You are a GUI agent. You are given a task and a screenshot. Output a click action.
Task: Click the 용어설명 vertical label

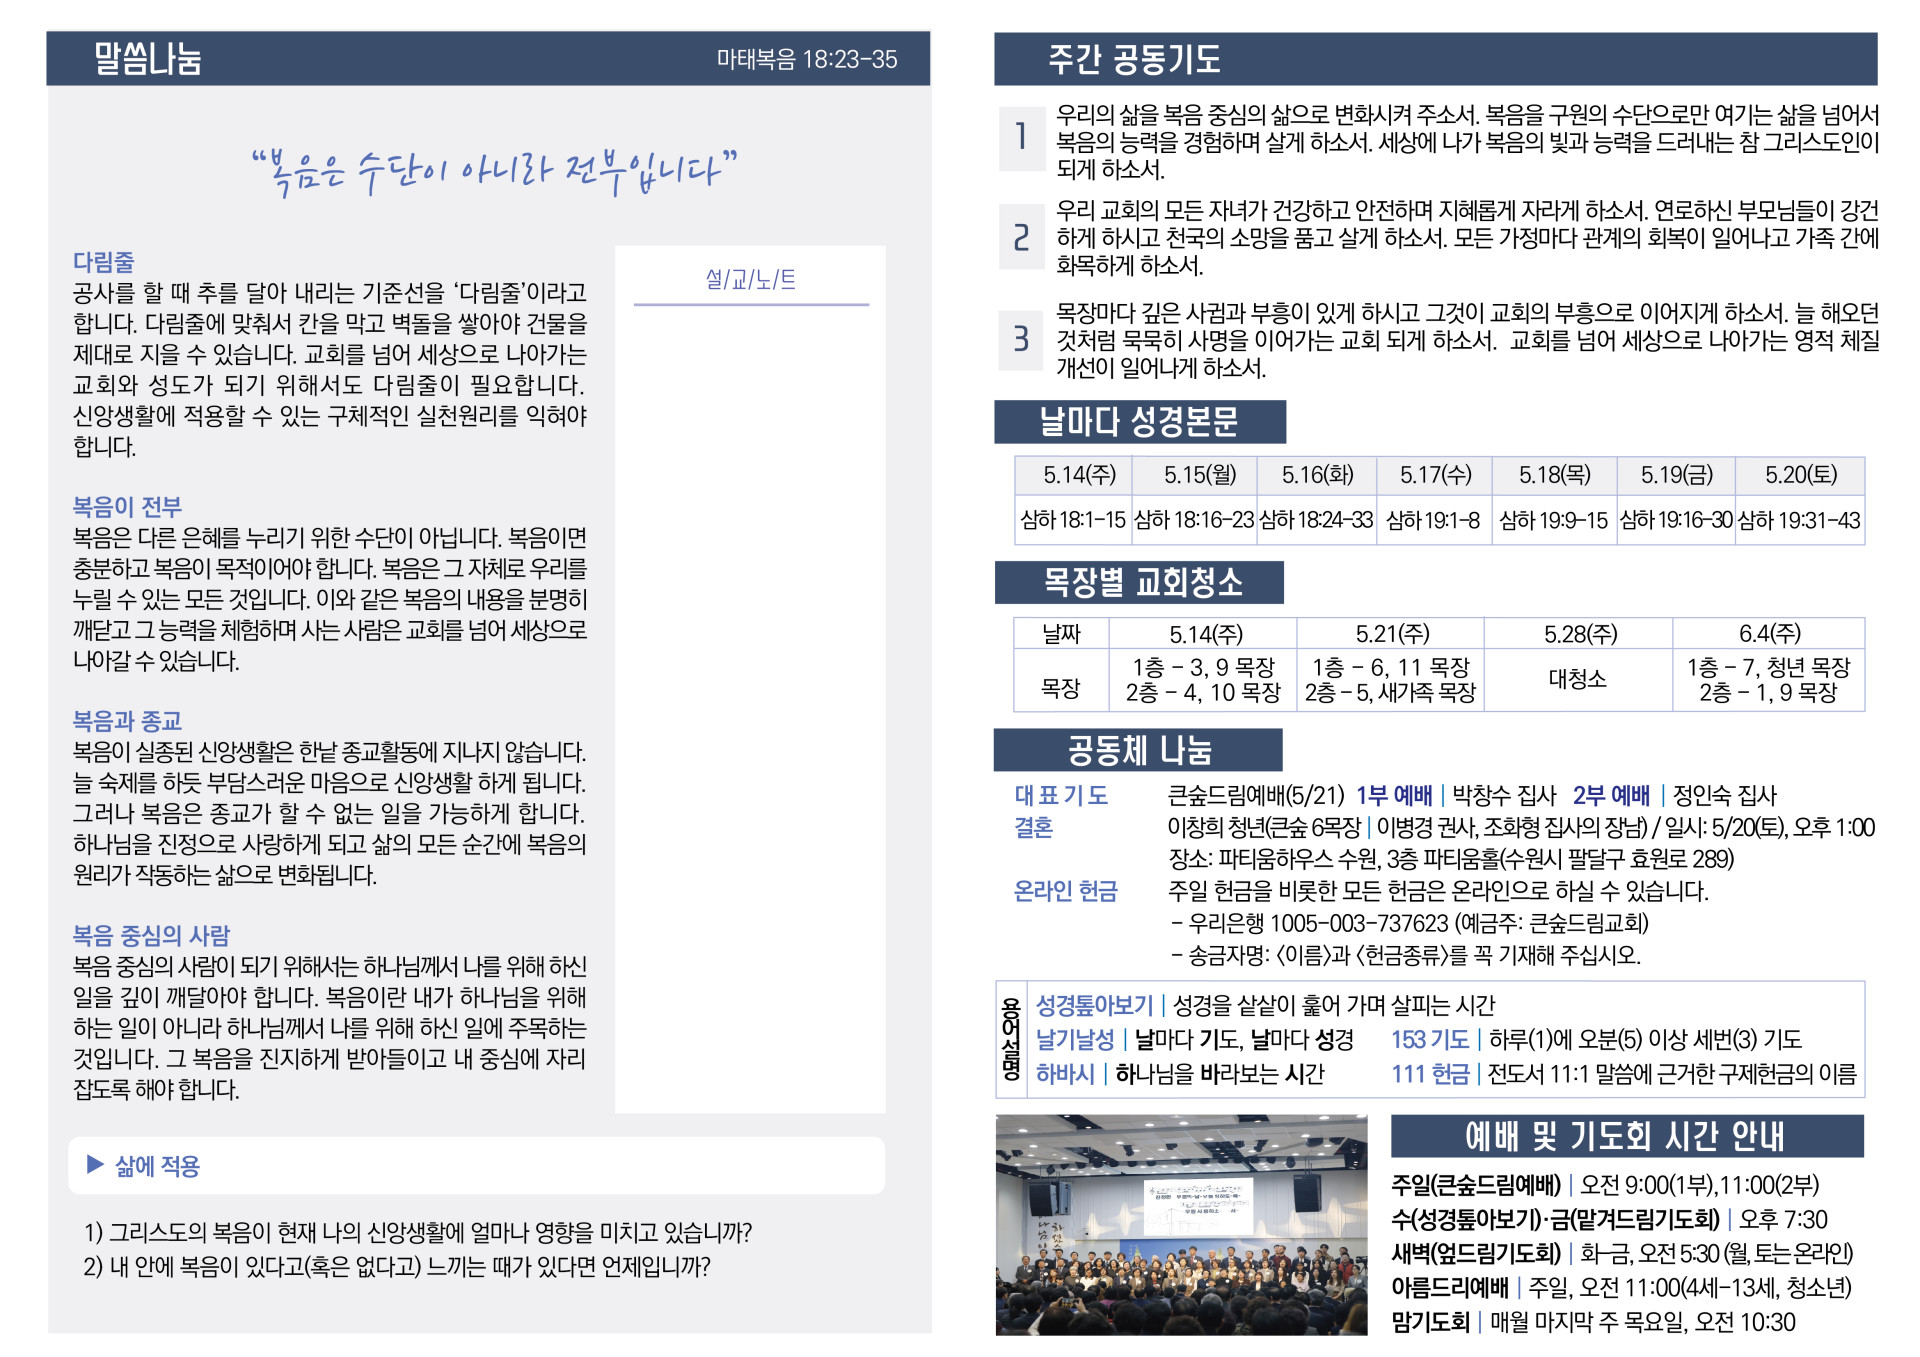tap(1011, 1039)
